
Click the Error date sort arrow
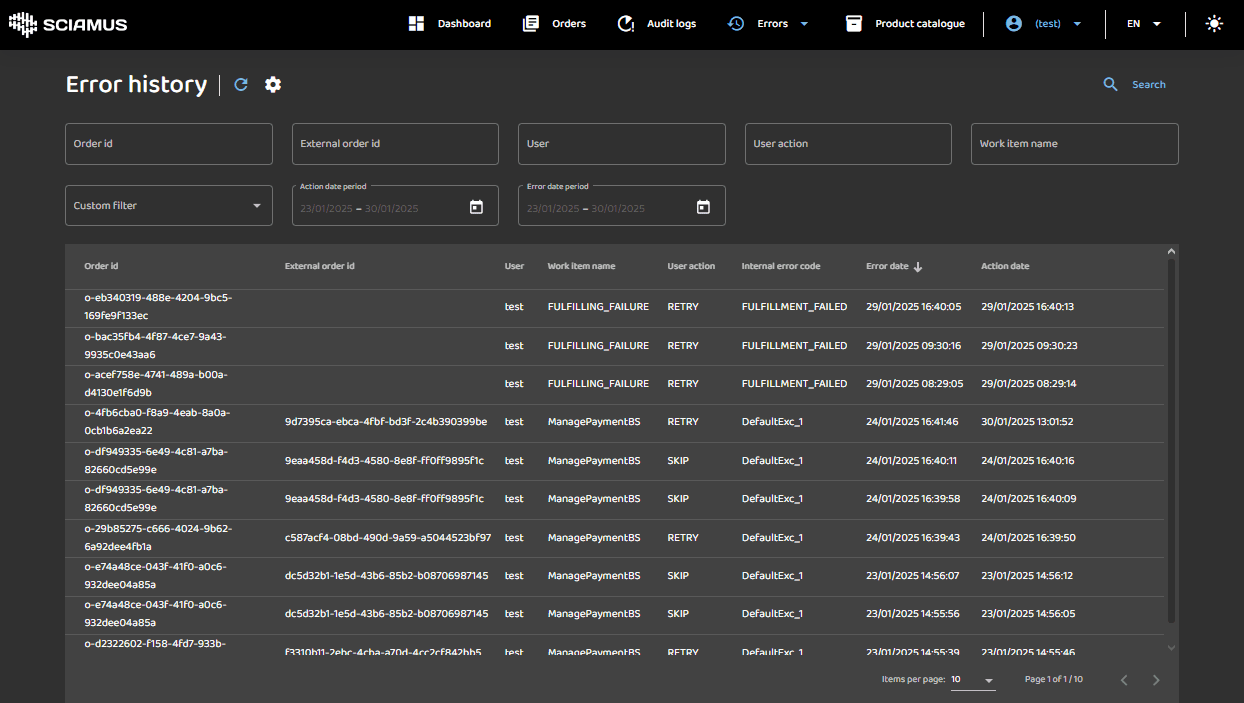[918, 267]
